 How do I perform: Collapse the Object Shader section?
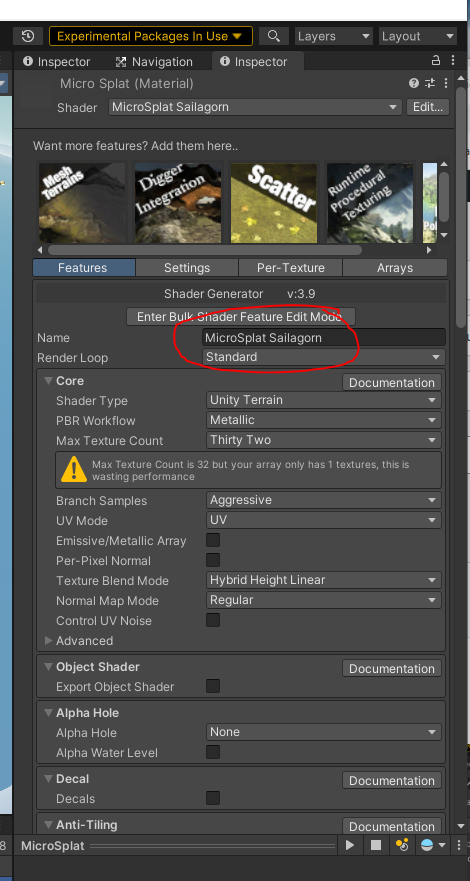[48, 667]
